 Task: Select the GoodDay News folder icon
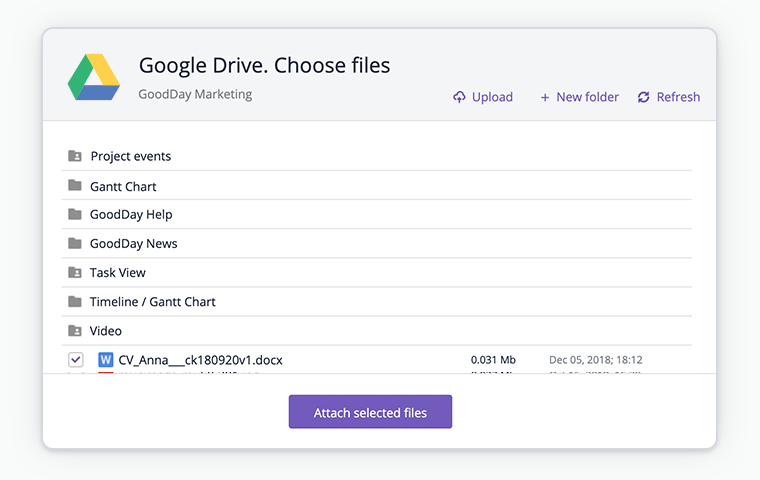pyautogui.click(x=75, y=243)
